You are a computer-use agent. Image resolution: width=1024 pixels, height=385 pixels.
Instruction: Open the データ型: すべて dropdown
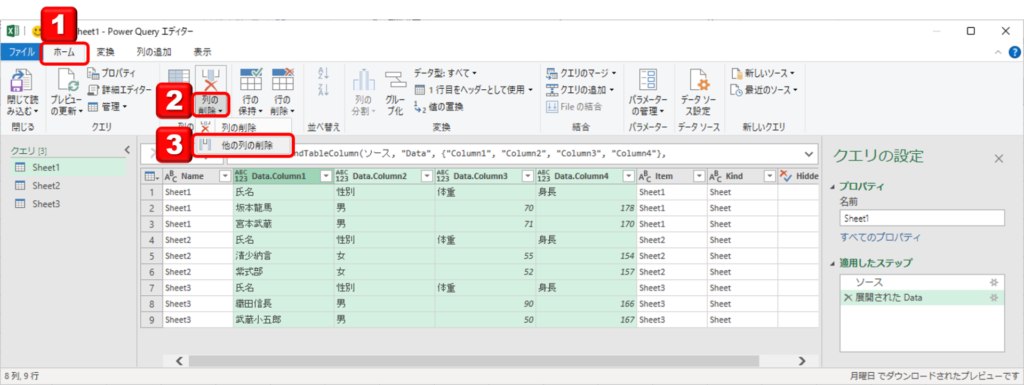[x=445, y=73]
